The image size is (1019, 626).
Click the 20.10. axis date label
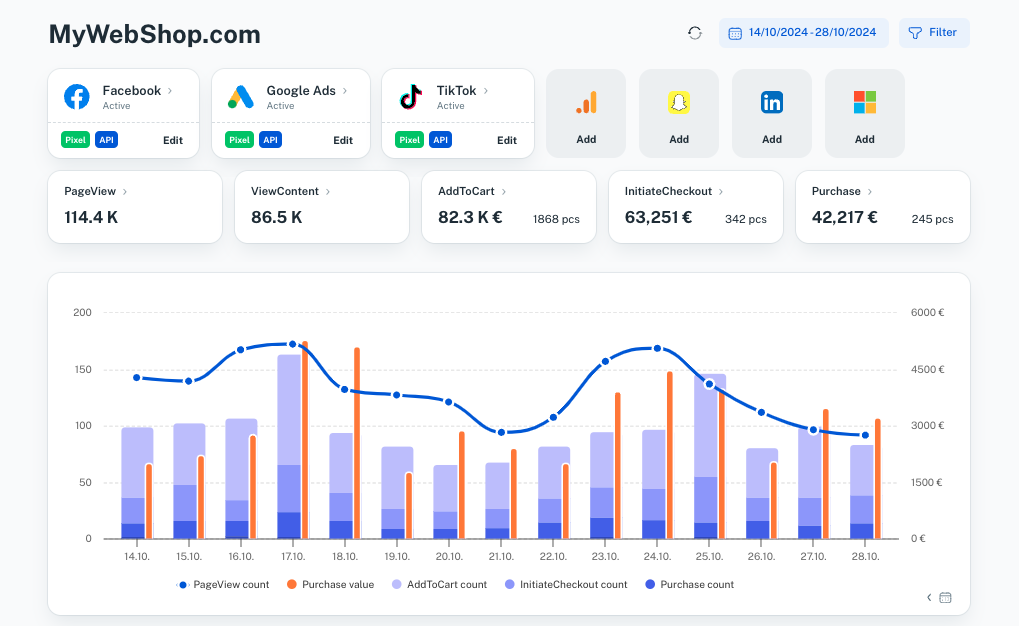click(x=449, y=556)
